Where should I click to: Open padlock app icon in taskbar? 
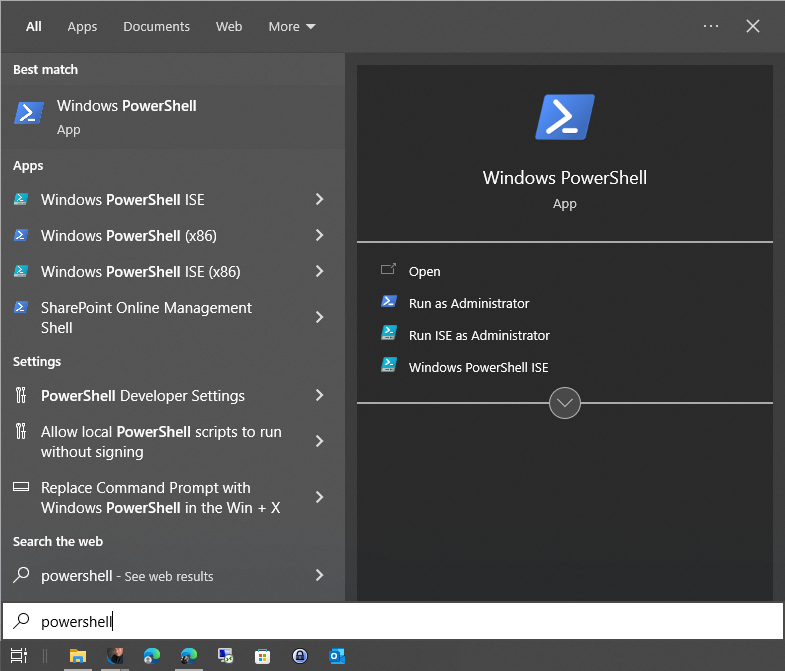(299, 655)
